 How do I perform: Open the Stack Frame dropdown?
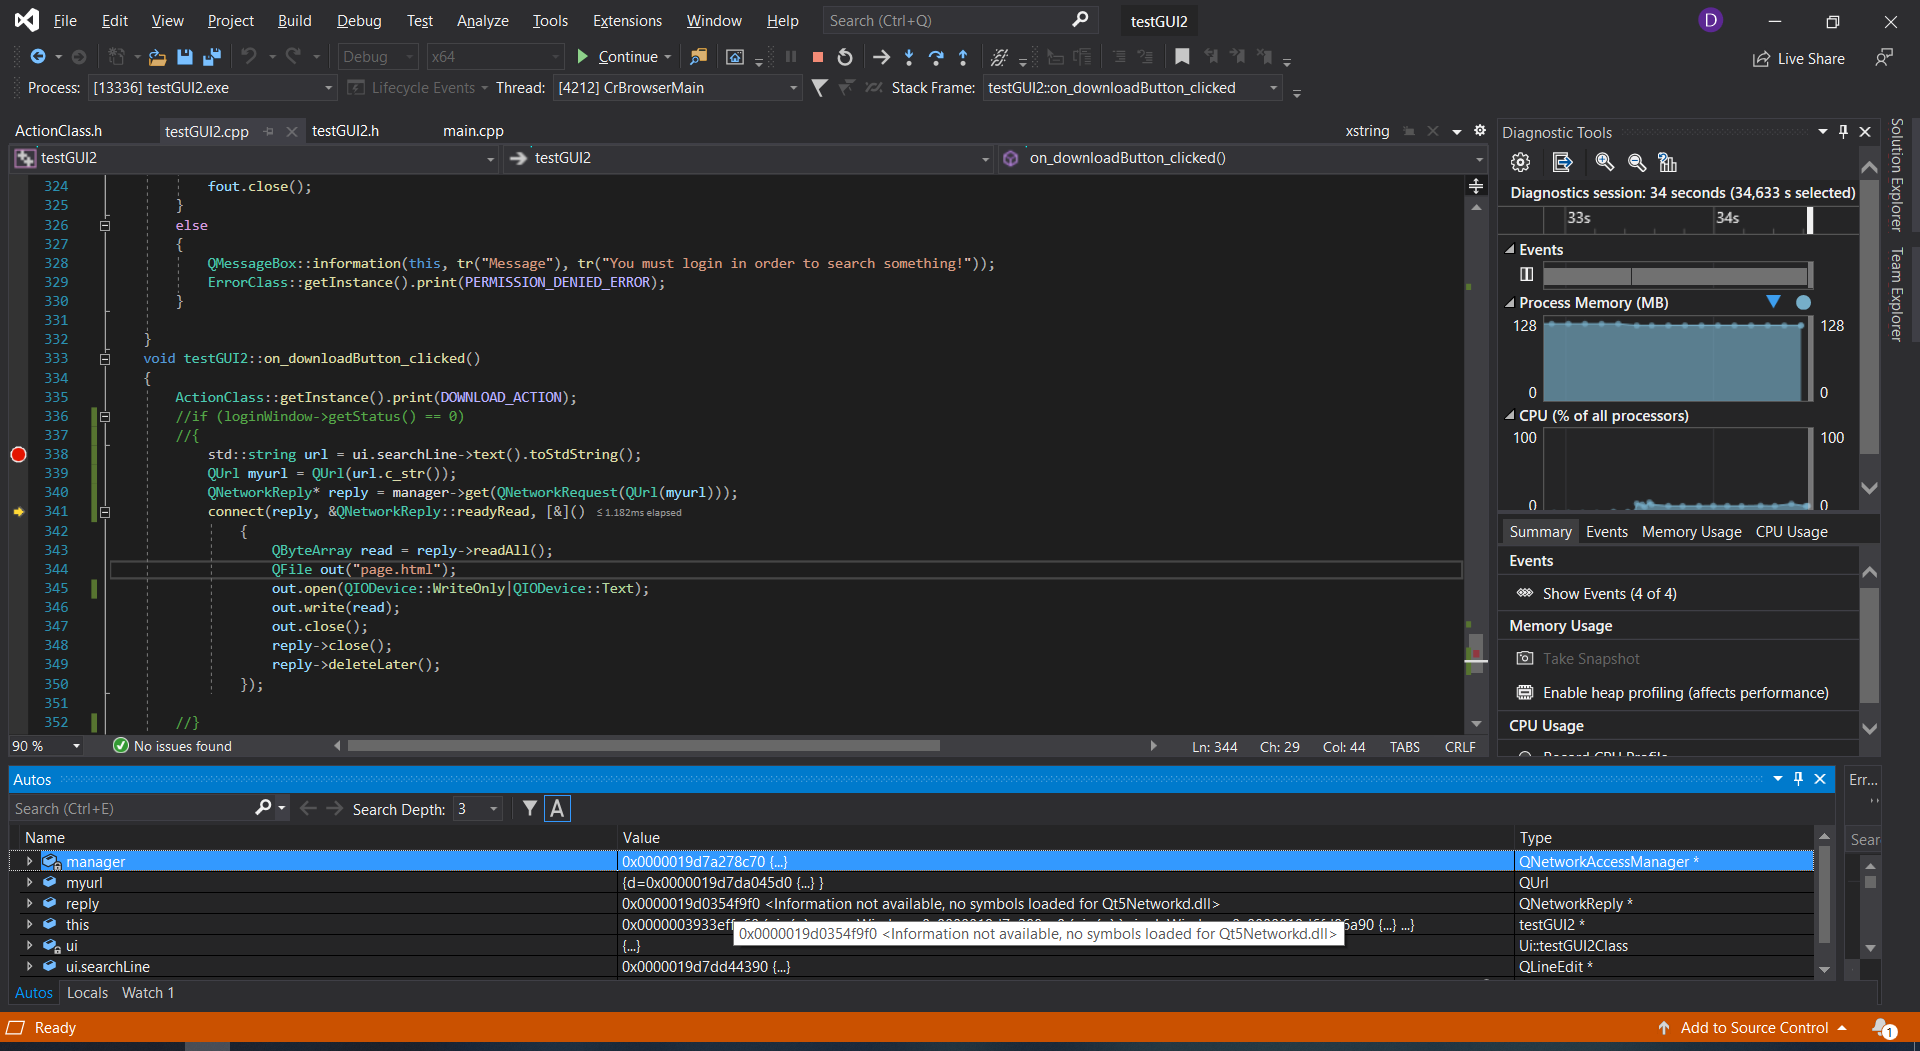1132,88
